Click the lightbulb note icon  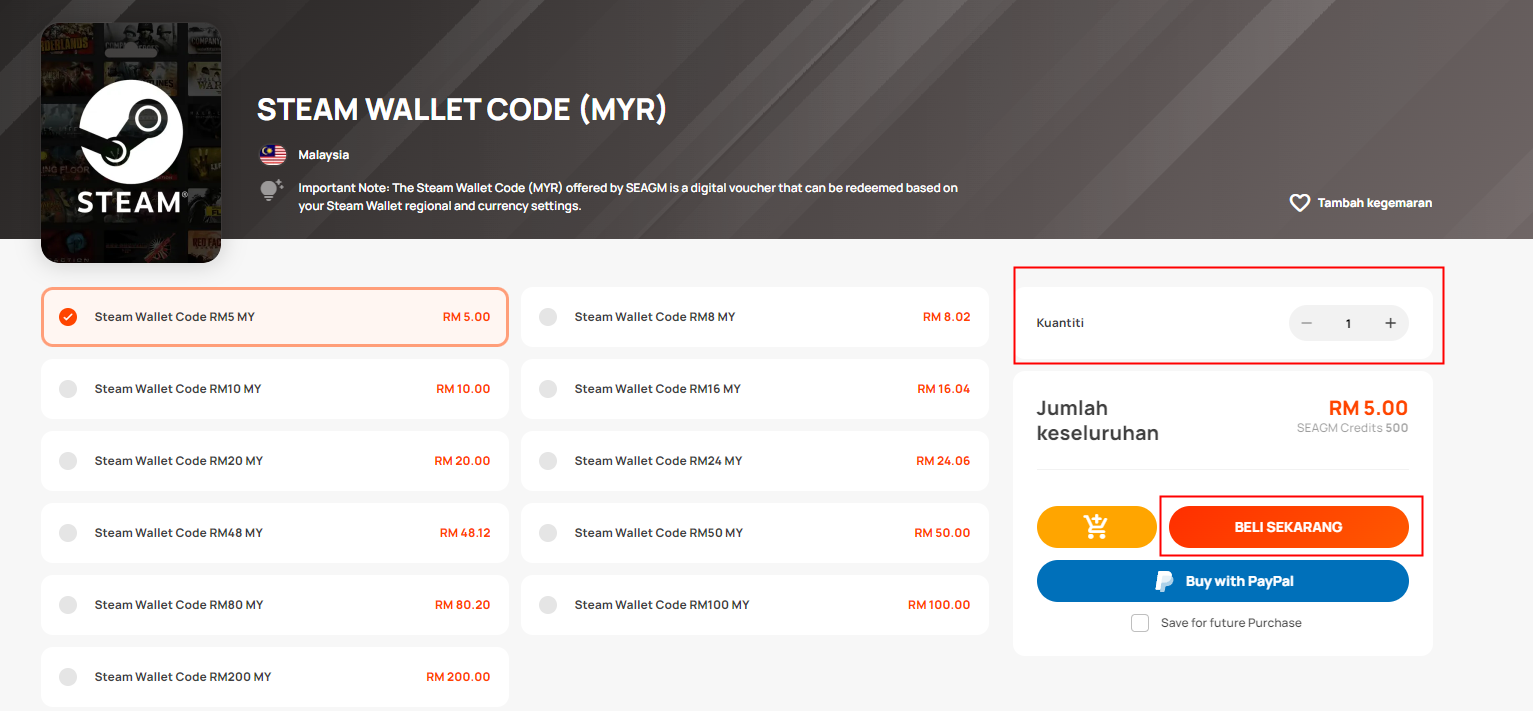(x=272, y=190)
